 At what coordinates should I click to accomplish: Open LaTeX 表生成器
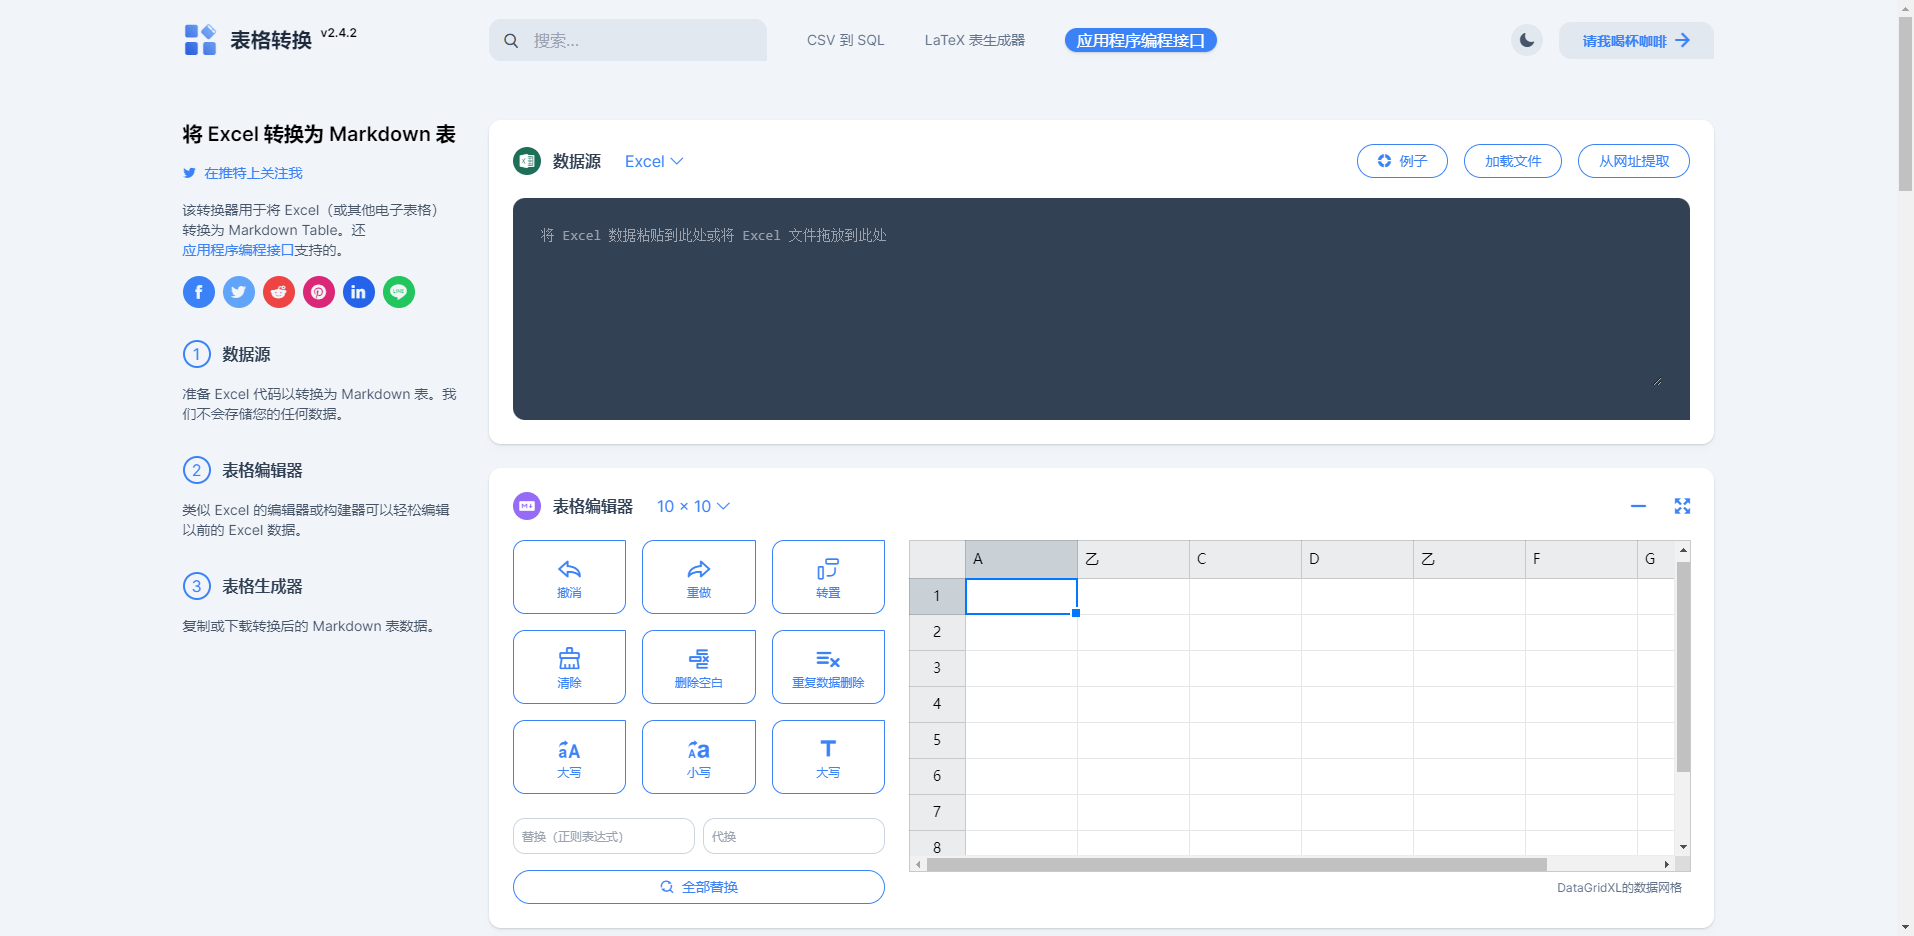(975, 40)
